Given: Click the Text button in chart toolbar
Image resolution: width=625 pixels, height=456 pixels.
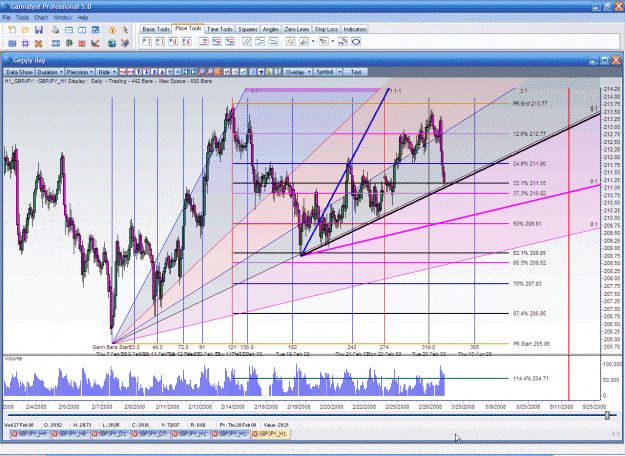Looking at the screenshot, I should (356, 72).
